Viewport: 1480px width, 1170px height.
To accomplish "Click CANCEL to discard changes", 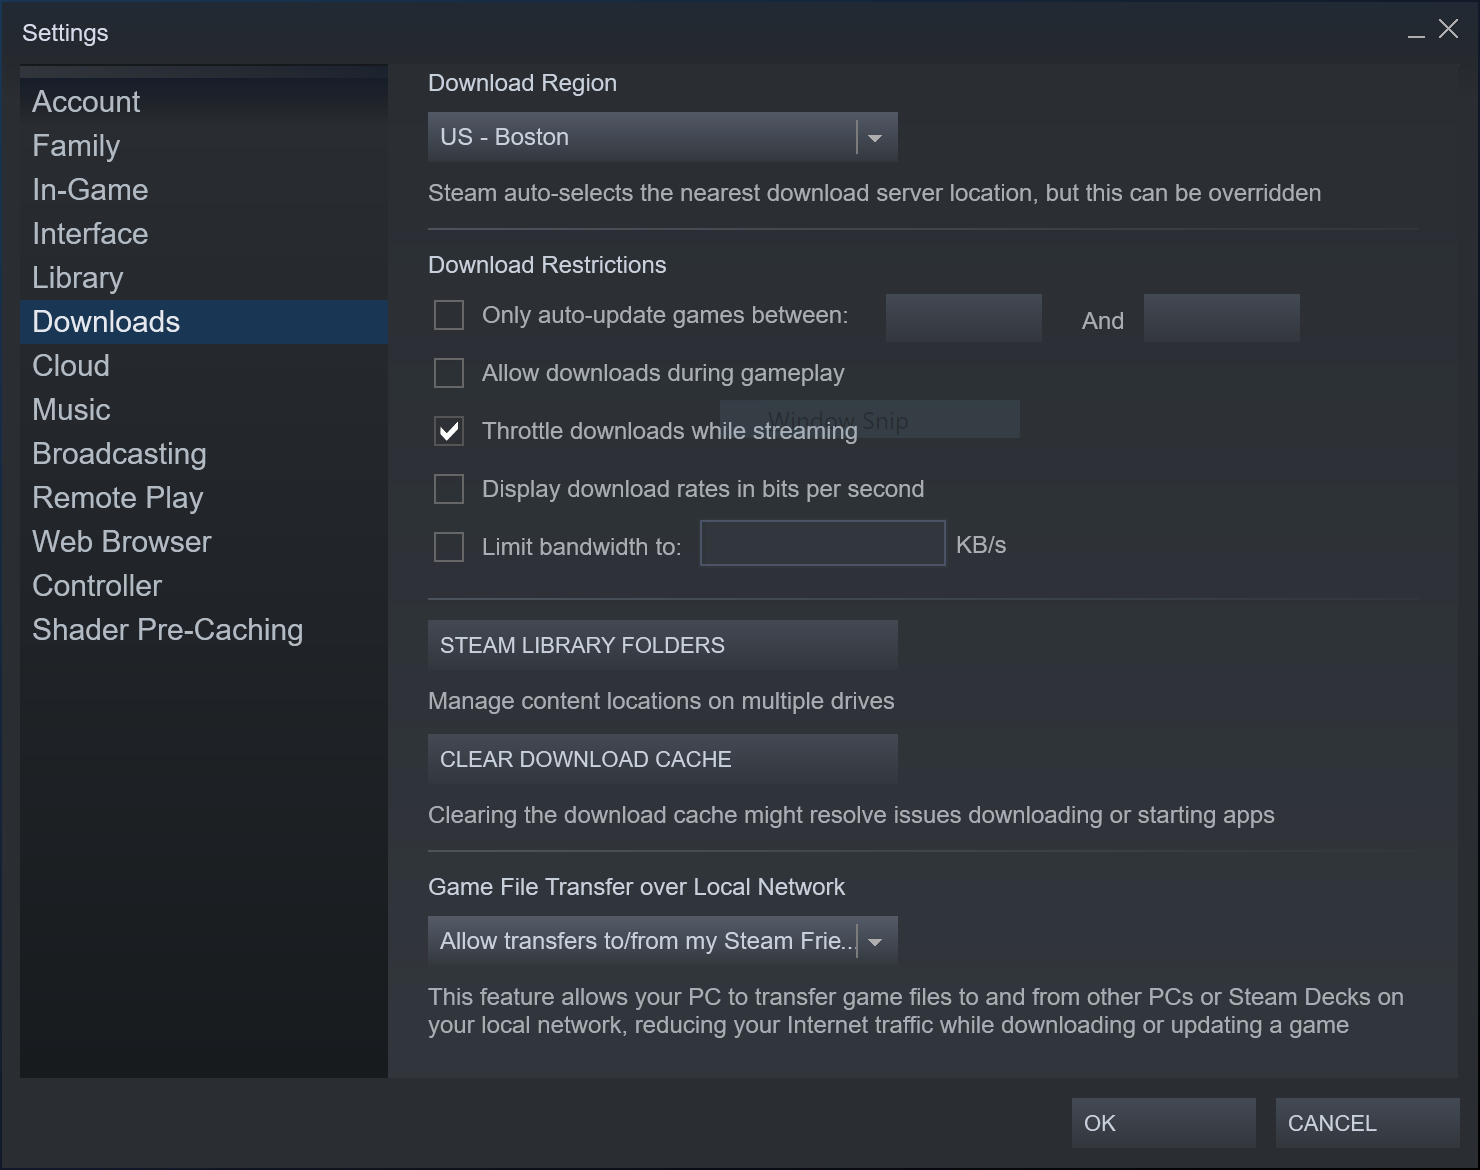I will click(1368, 1123).
